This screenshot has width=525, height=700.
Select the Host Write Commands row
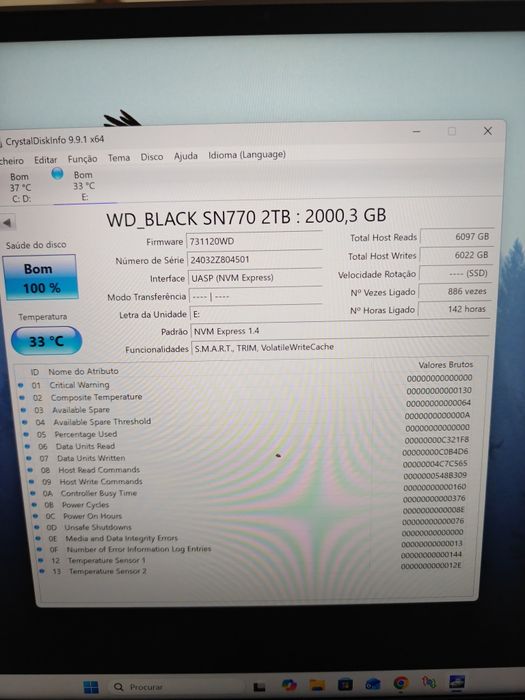(x=248, y=479)
